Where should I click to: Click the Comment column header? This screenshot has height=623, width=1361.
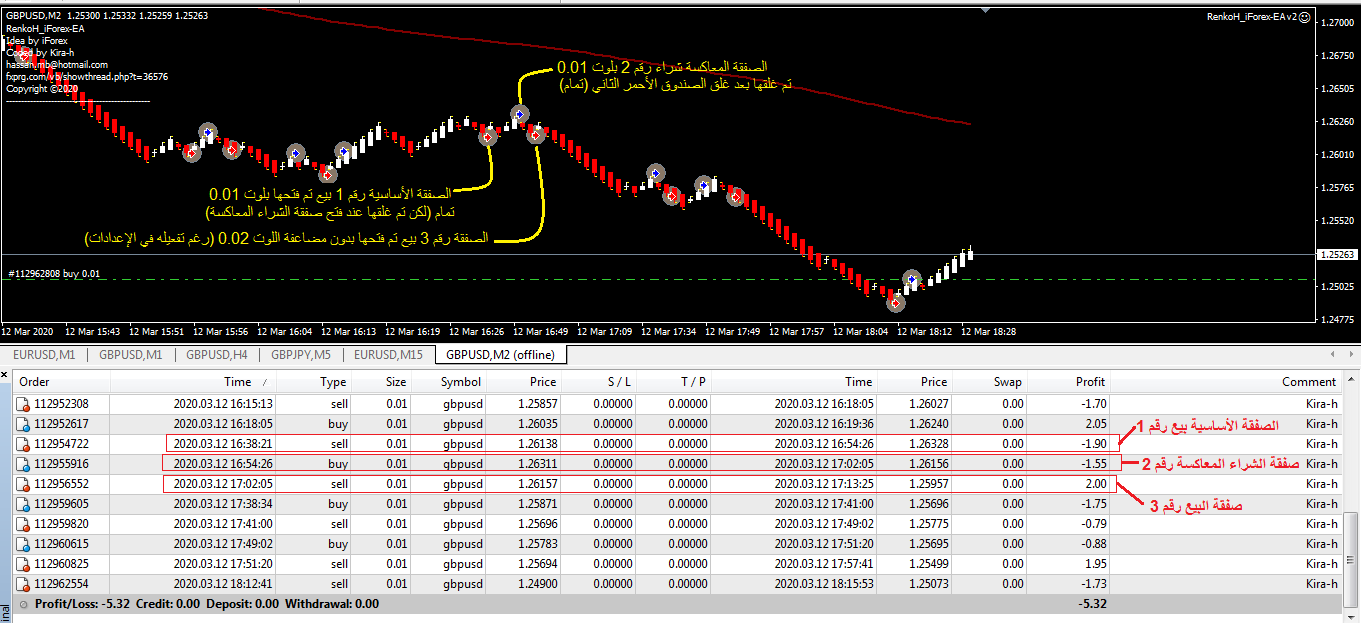click(1308, 381)
